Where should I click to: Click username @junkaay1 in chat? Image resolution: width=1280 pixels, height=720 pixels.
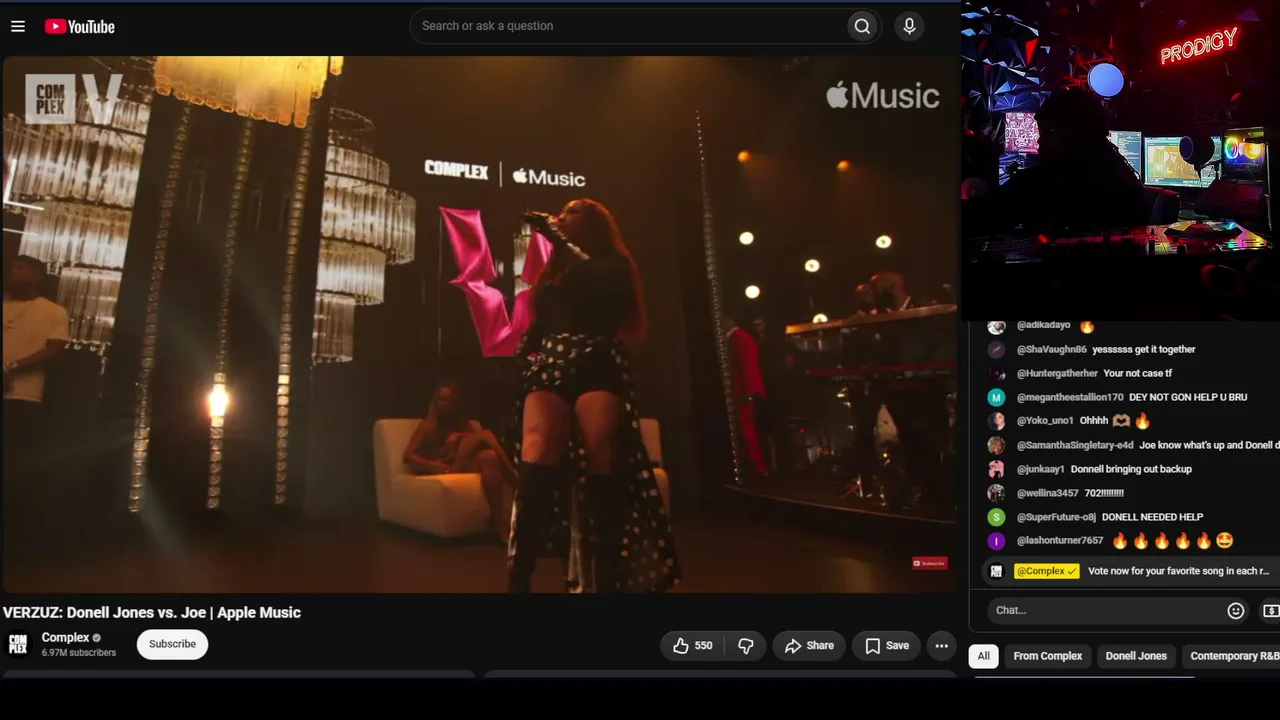[1041, 469]
